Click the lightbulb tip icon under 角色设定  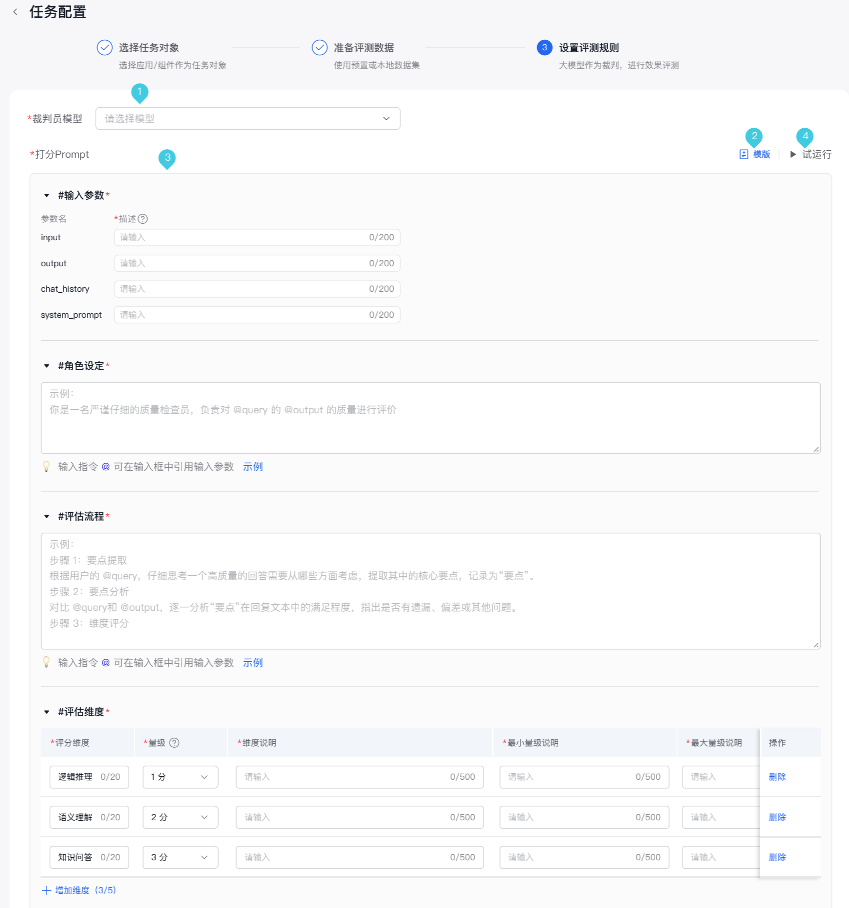pos(46,467)
